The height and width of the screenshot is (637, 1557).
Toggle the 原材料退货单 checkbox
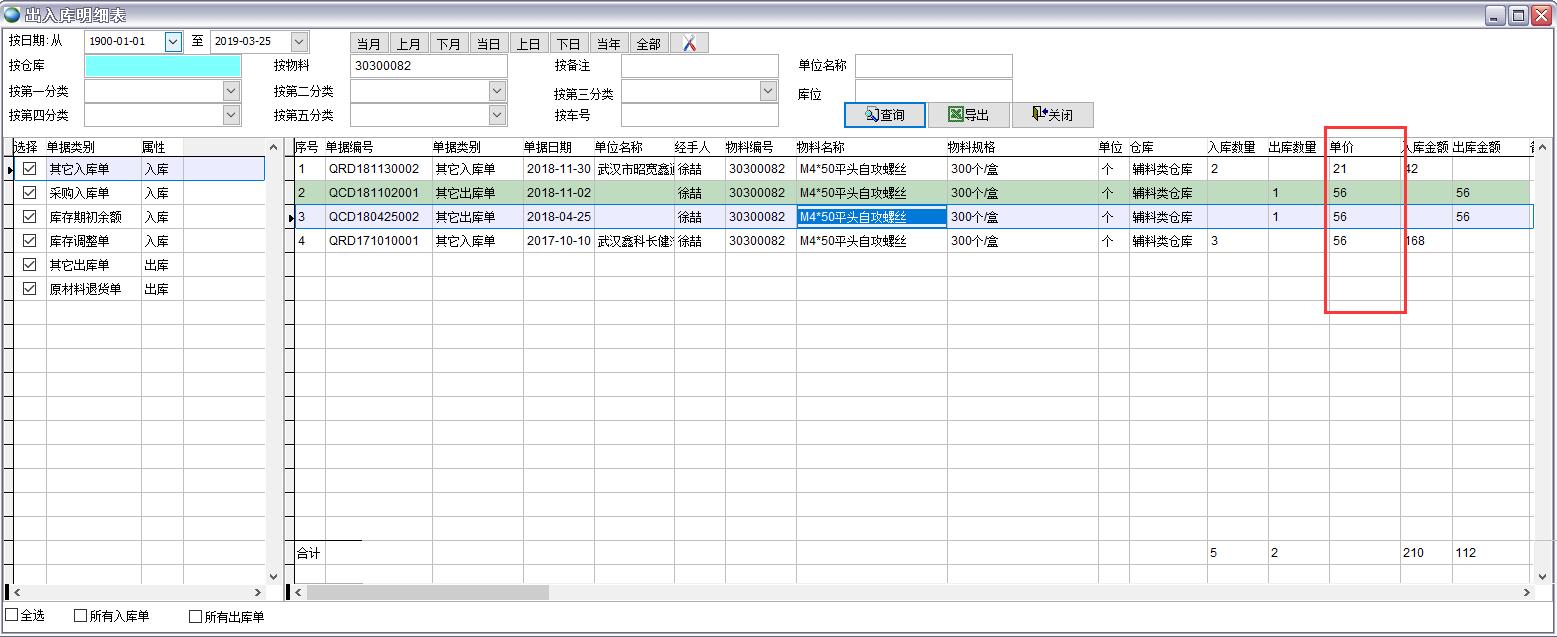30,289
